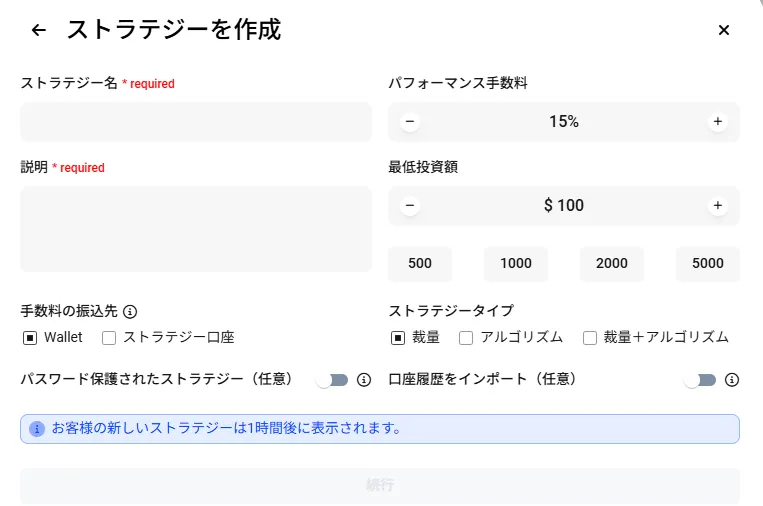The width and height of the screenshot is (763, 506).
Task: Decrease performance fee with minus icon
Action: (x=410, y=122)
